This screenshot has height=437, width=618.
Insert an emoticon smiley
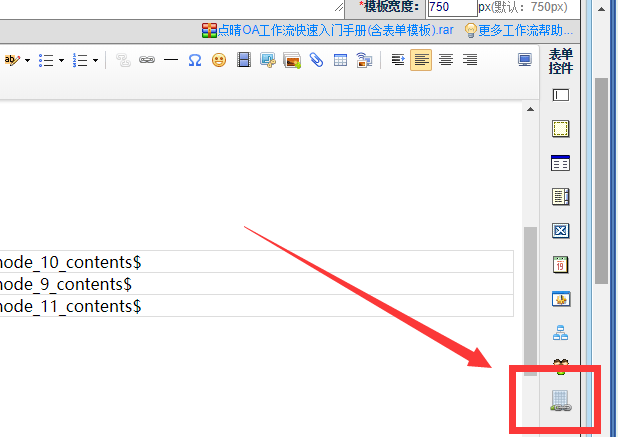pyautogui.click(x=219, y=60)
